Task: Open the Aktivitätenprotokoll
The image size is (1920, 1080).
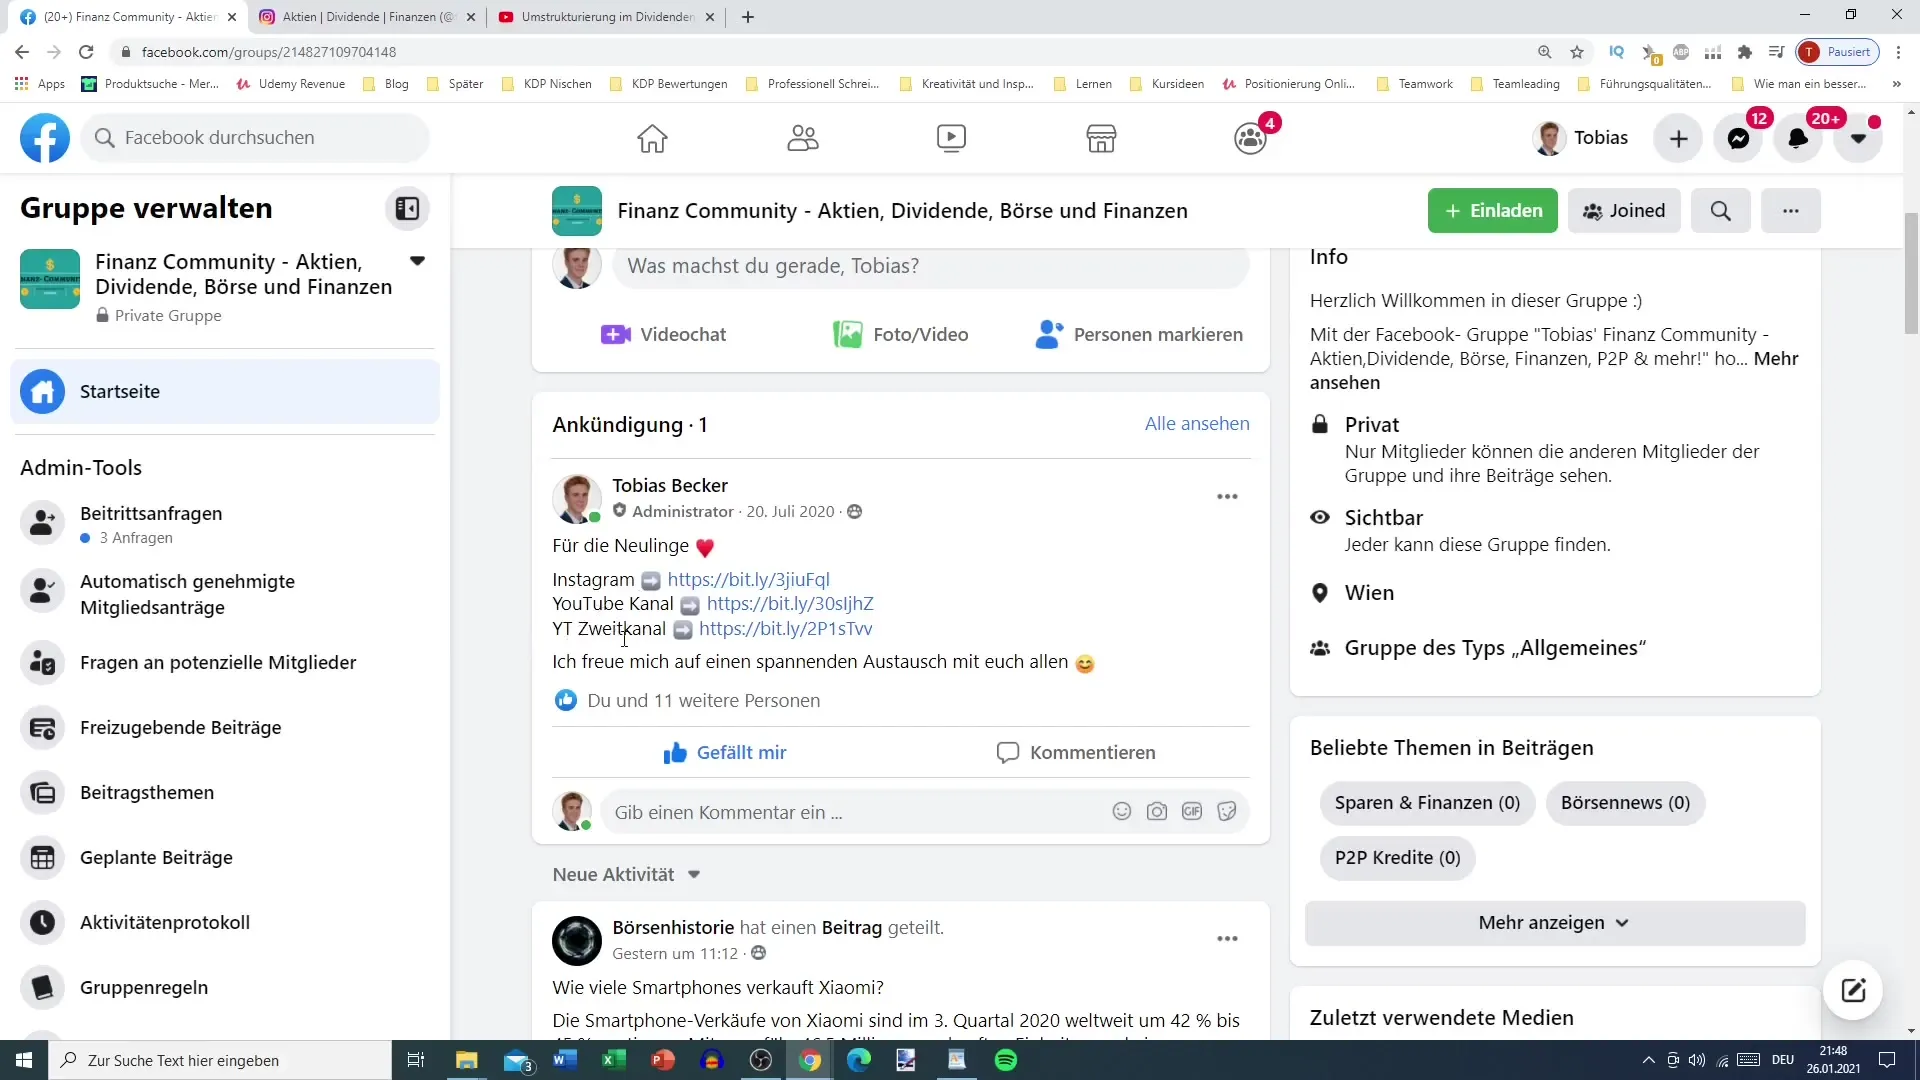Action: (225, 923)
